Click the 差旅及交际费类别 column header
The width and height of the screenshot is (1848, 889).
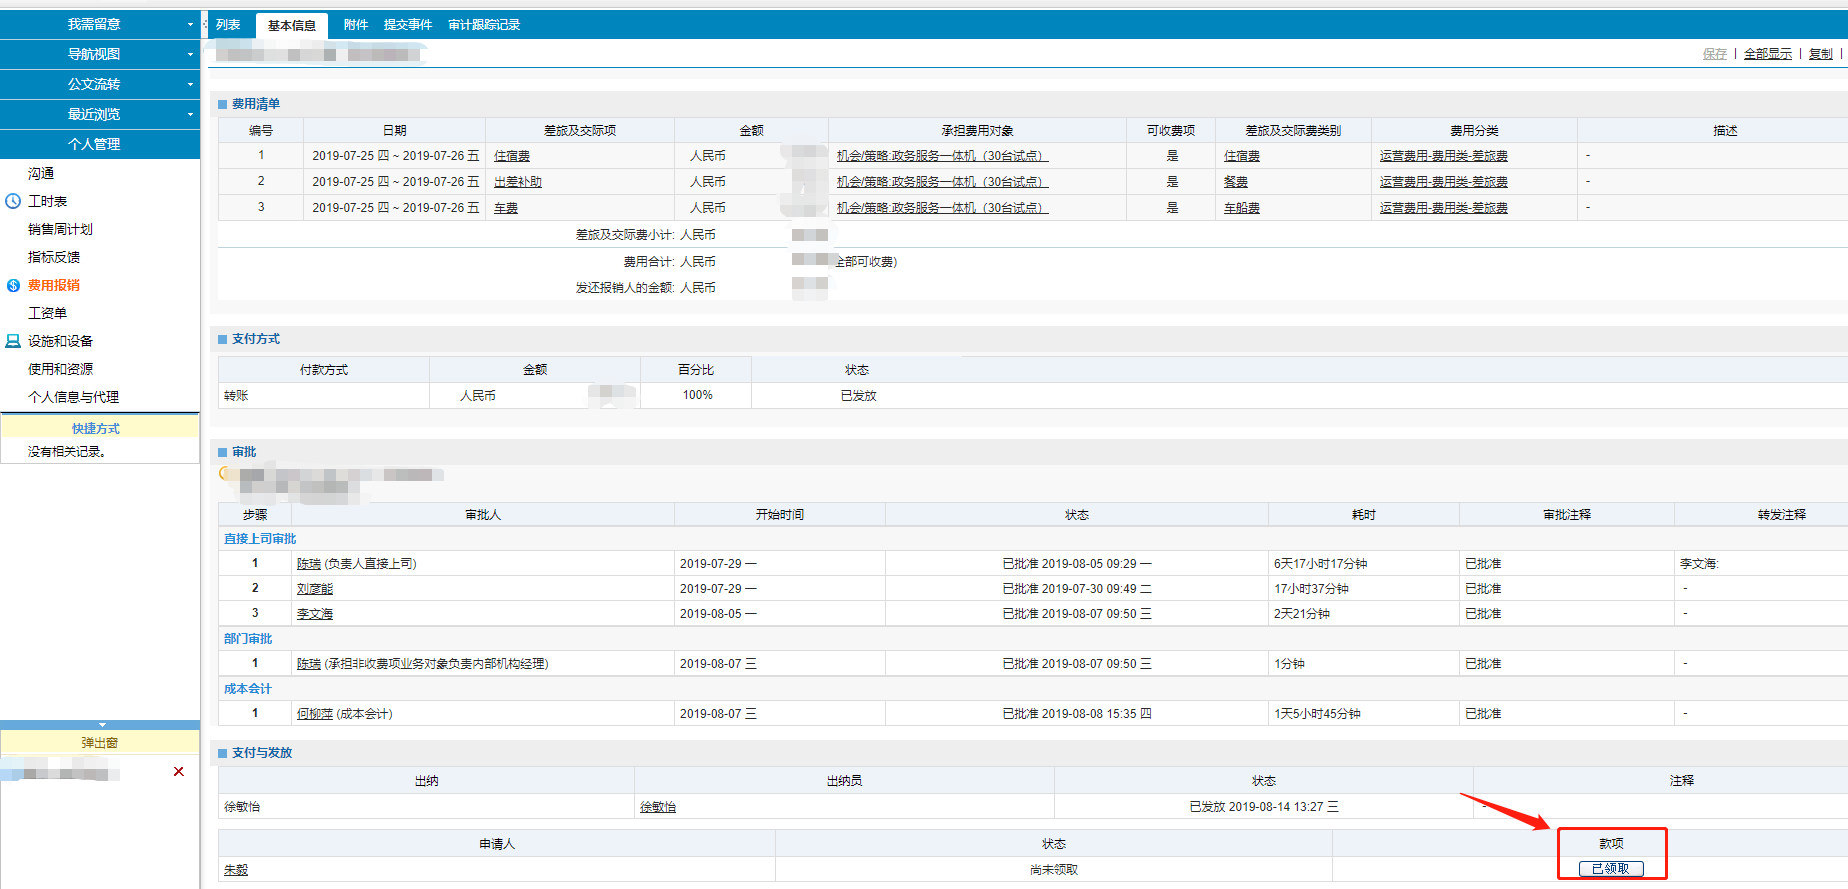pyautogui.click(x=1293, y=131)
